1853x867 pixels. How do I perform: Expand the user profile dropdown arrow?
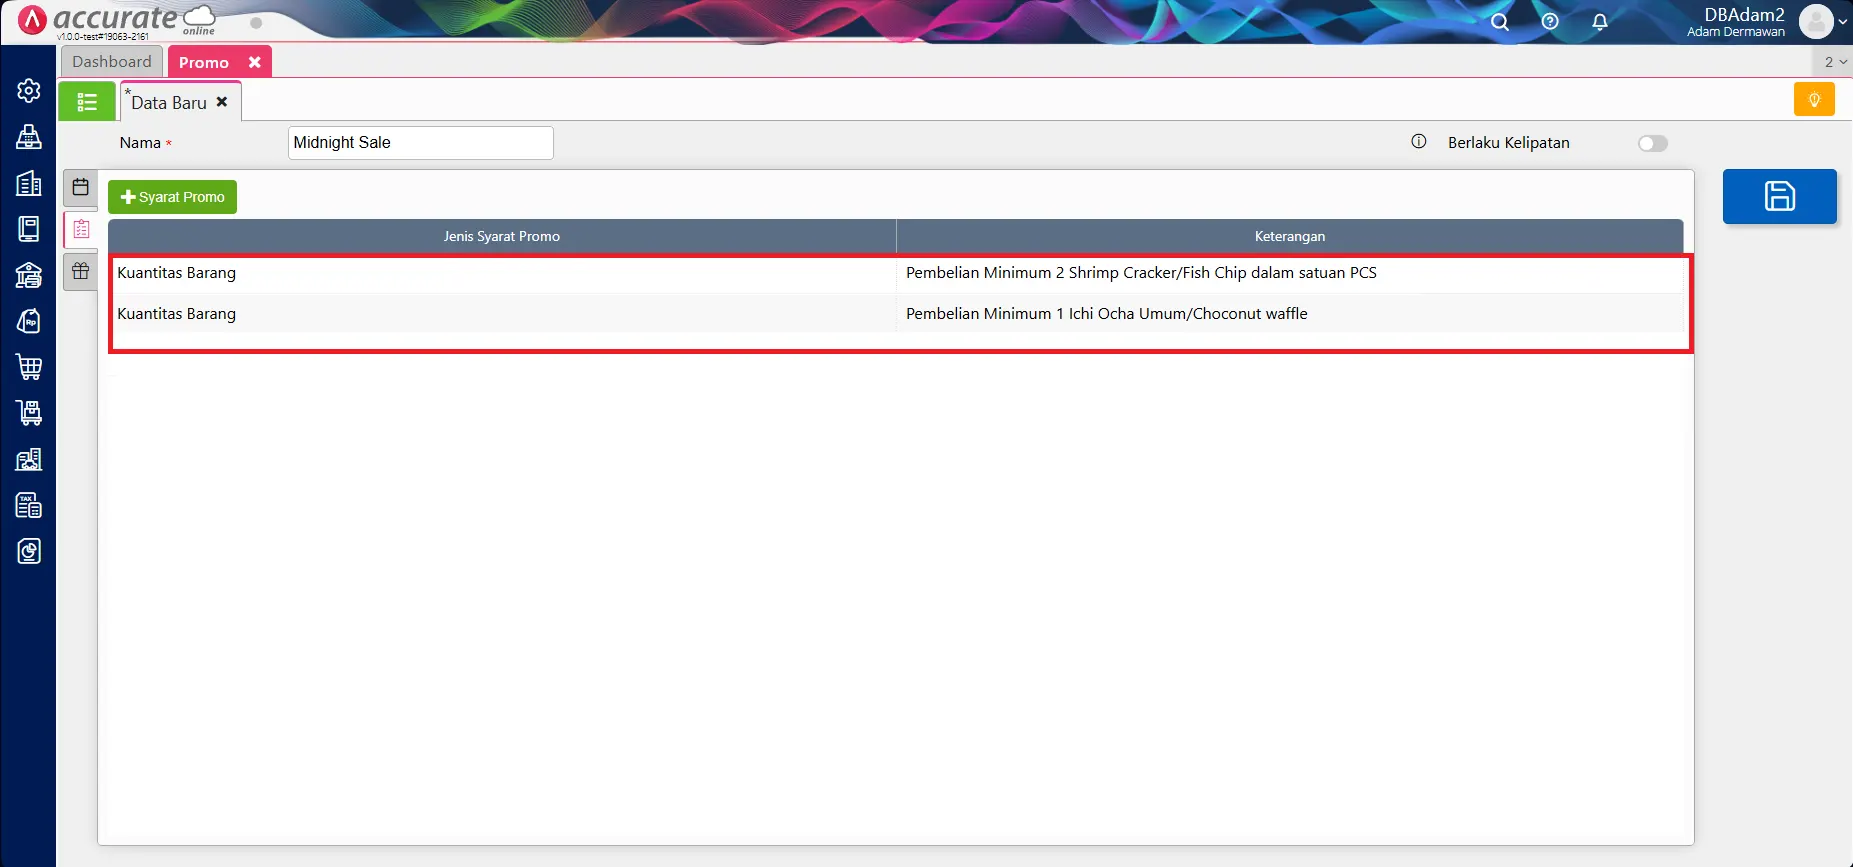click(x=1842, y=22)
